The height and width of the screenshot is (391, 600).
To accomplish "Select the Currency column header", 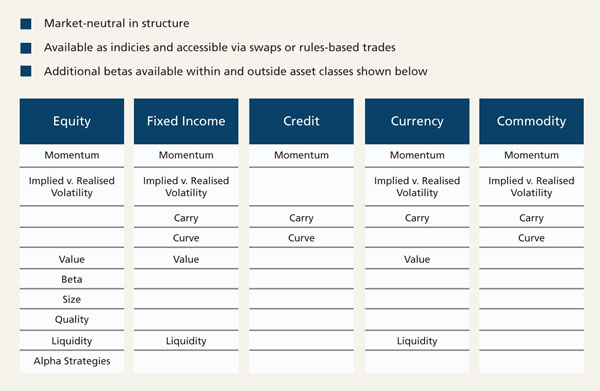I will coord(417,121).
